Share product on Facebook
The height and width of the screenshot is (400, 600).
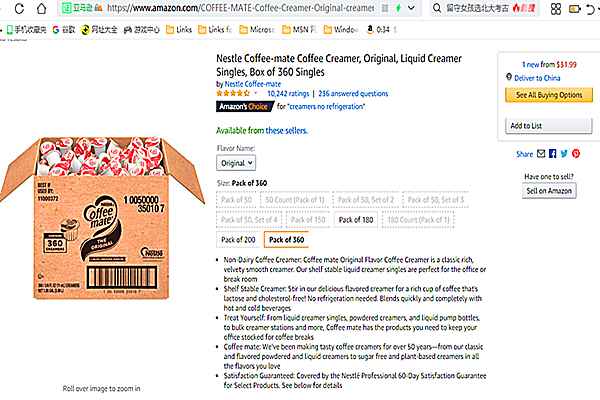pyautogui.click(x=553, y=154)
